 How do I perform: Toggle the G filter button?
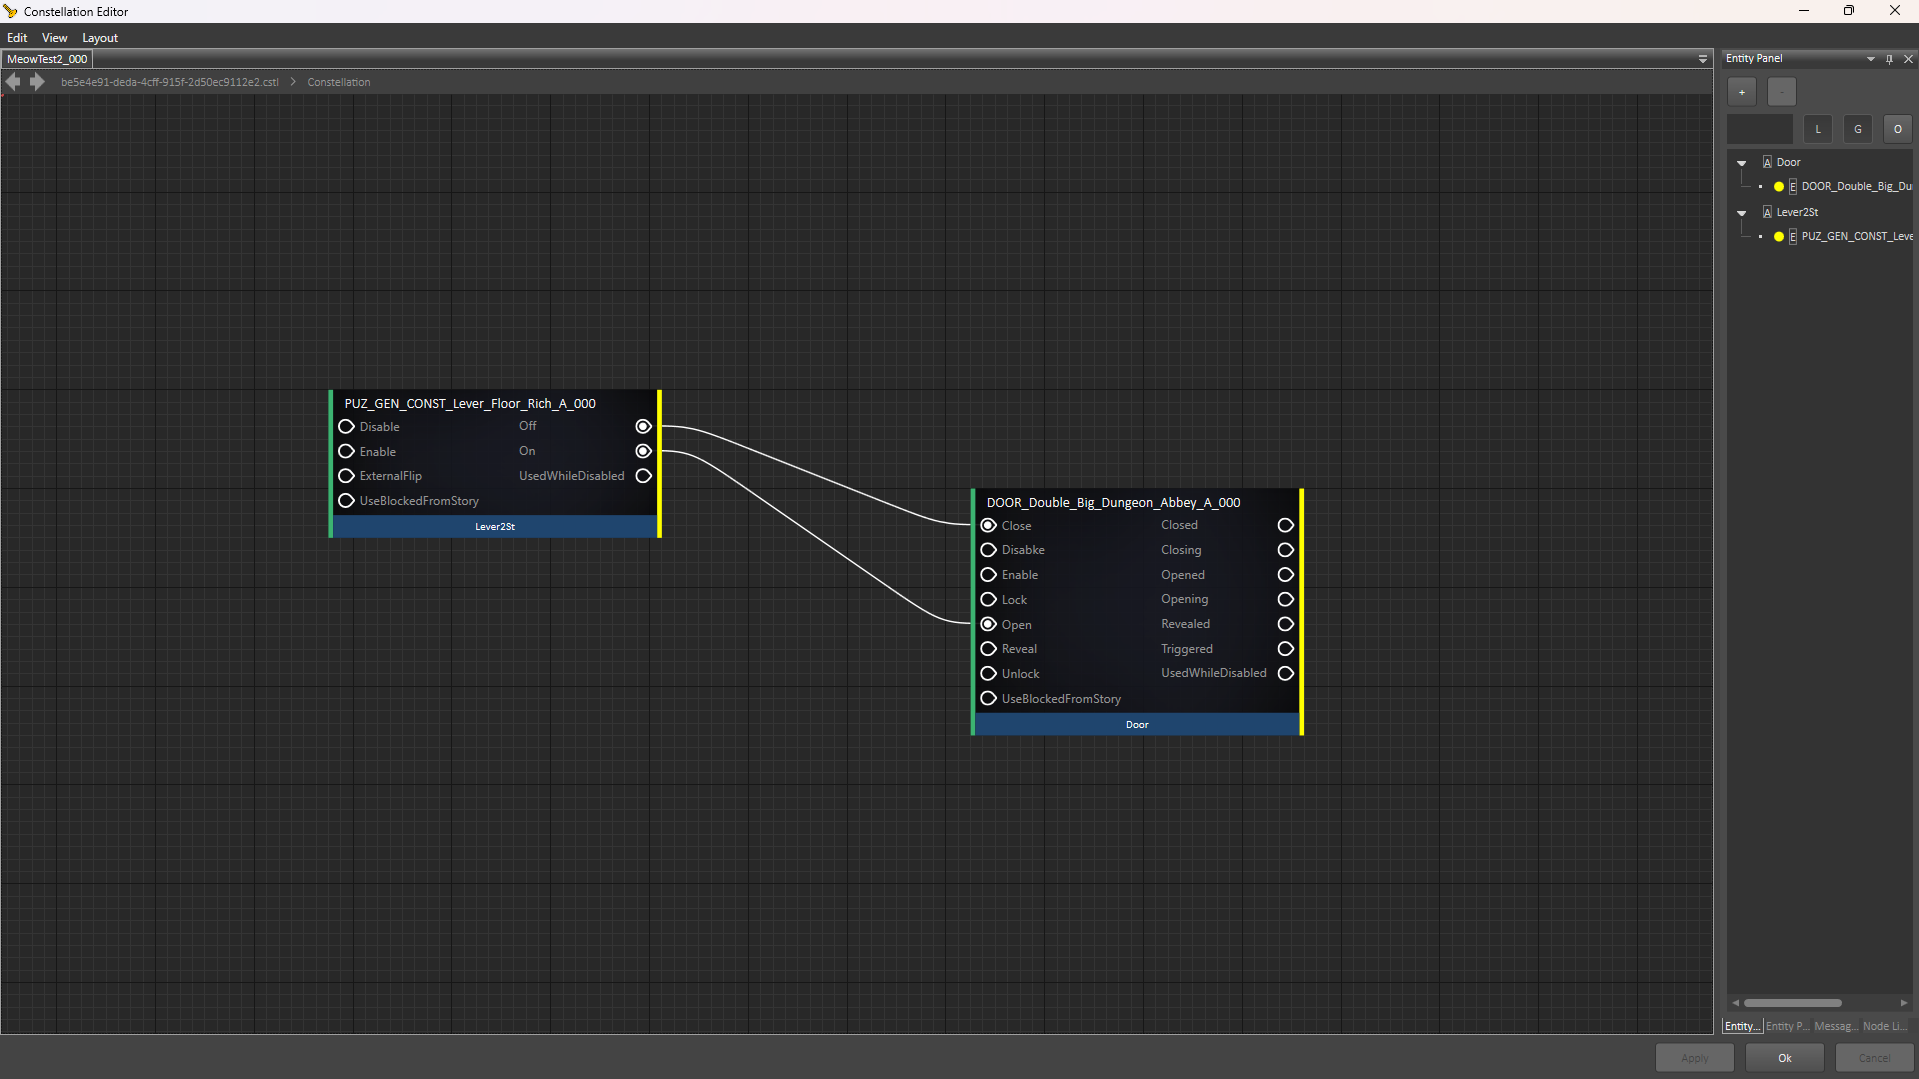(1858, 129)
